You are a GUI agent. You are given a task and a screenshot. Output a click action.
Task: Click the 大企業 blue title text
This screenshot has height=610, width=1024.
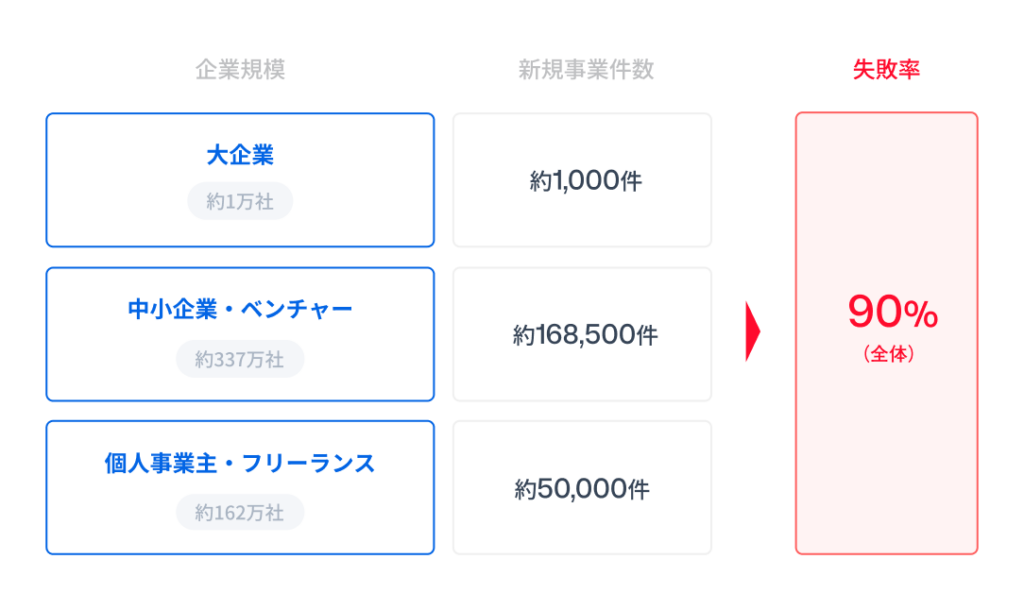click(x=240, y=155)
